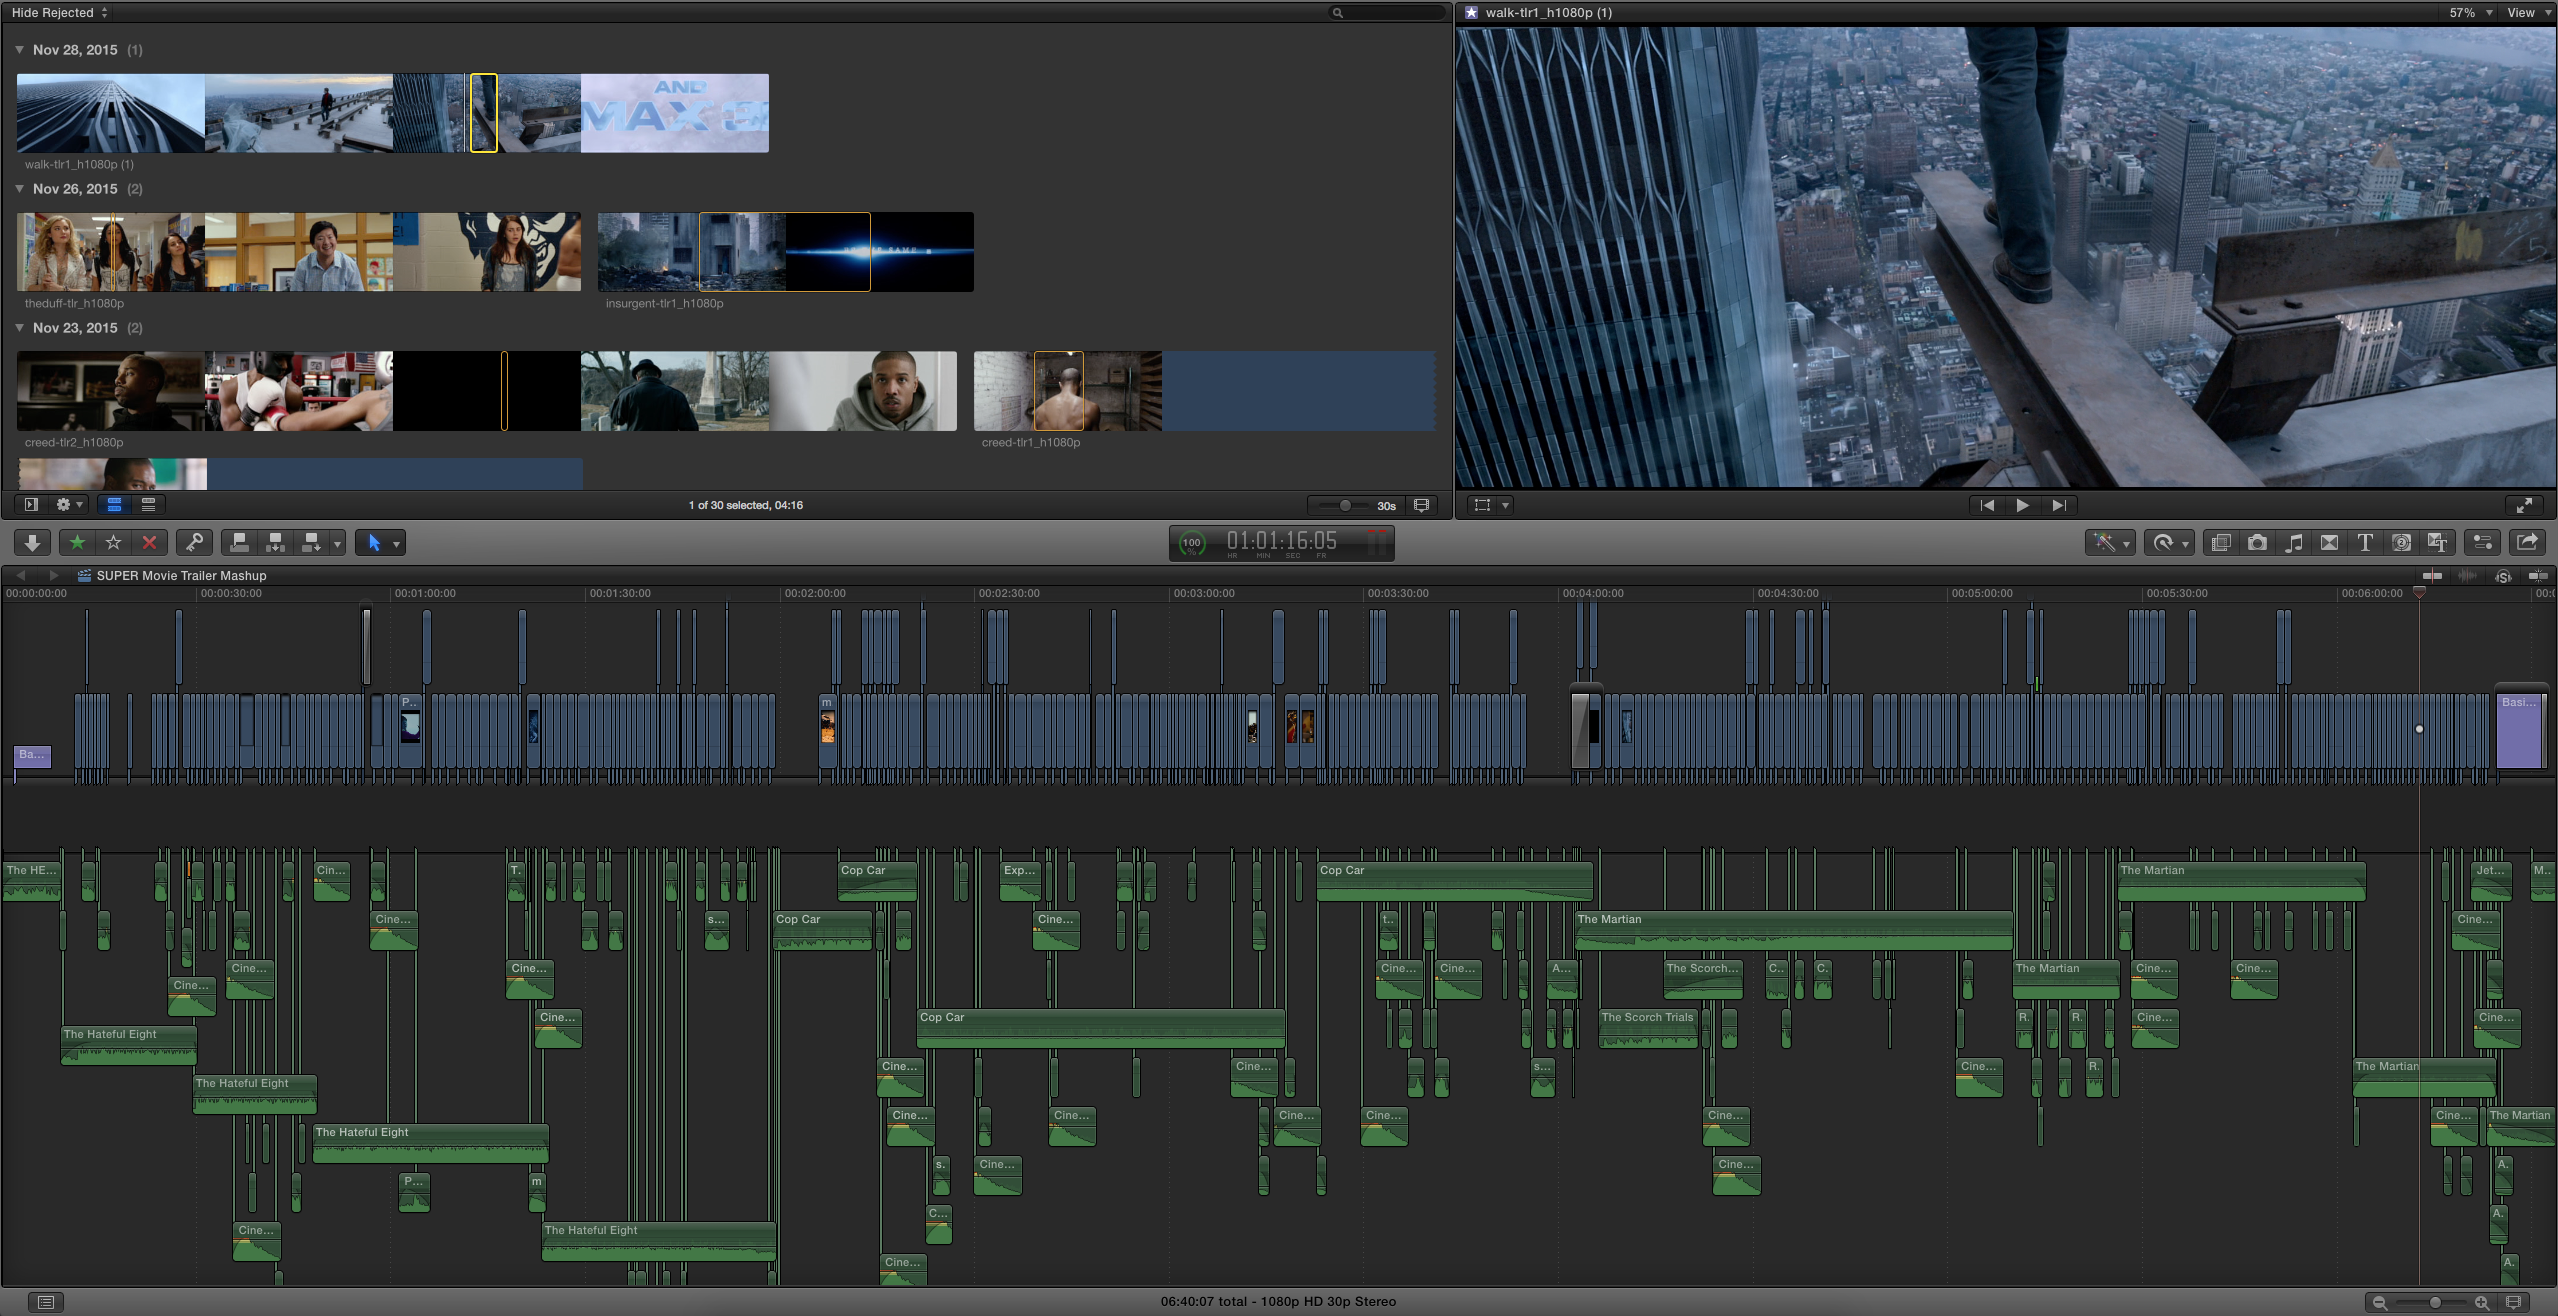Image resolution: width=2558 pixels, height=1316 pixels.
Task: Reject the selection with the red X
Action: tap(149, 543)
